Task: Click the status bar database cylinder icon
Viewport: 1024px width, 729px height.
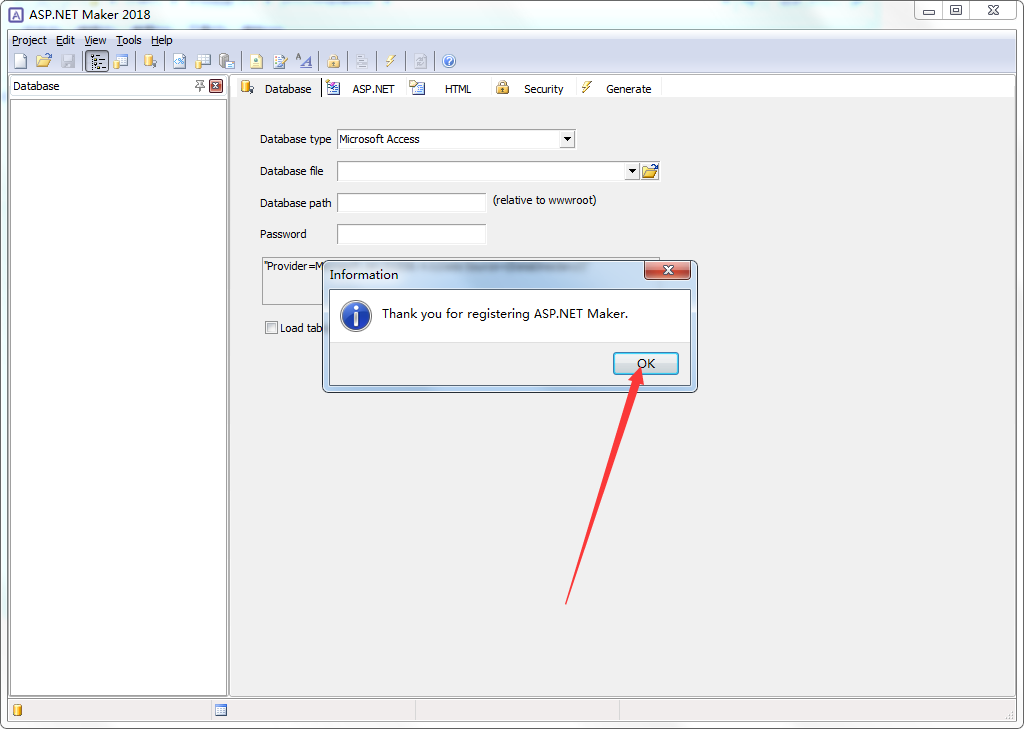Action: pyautogui.click(x=18, y=710)
